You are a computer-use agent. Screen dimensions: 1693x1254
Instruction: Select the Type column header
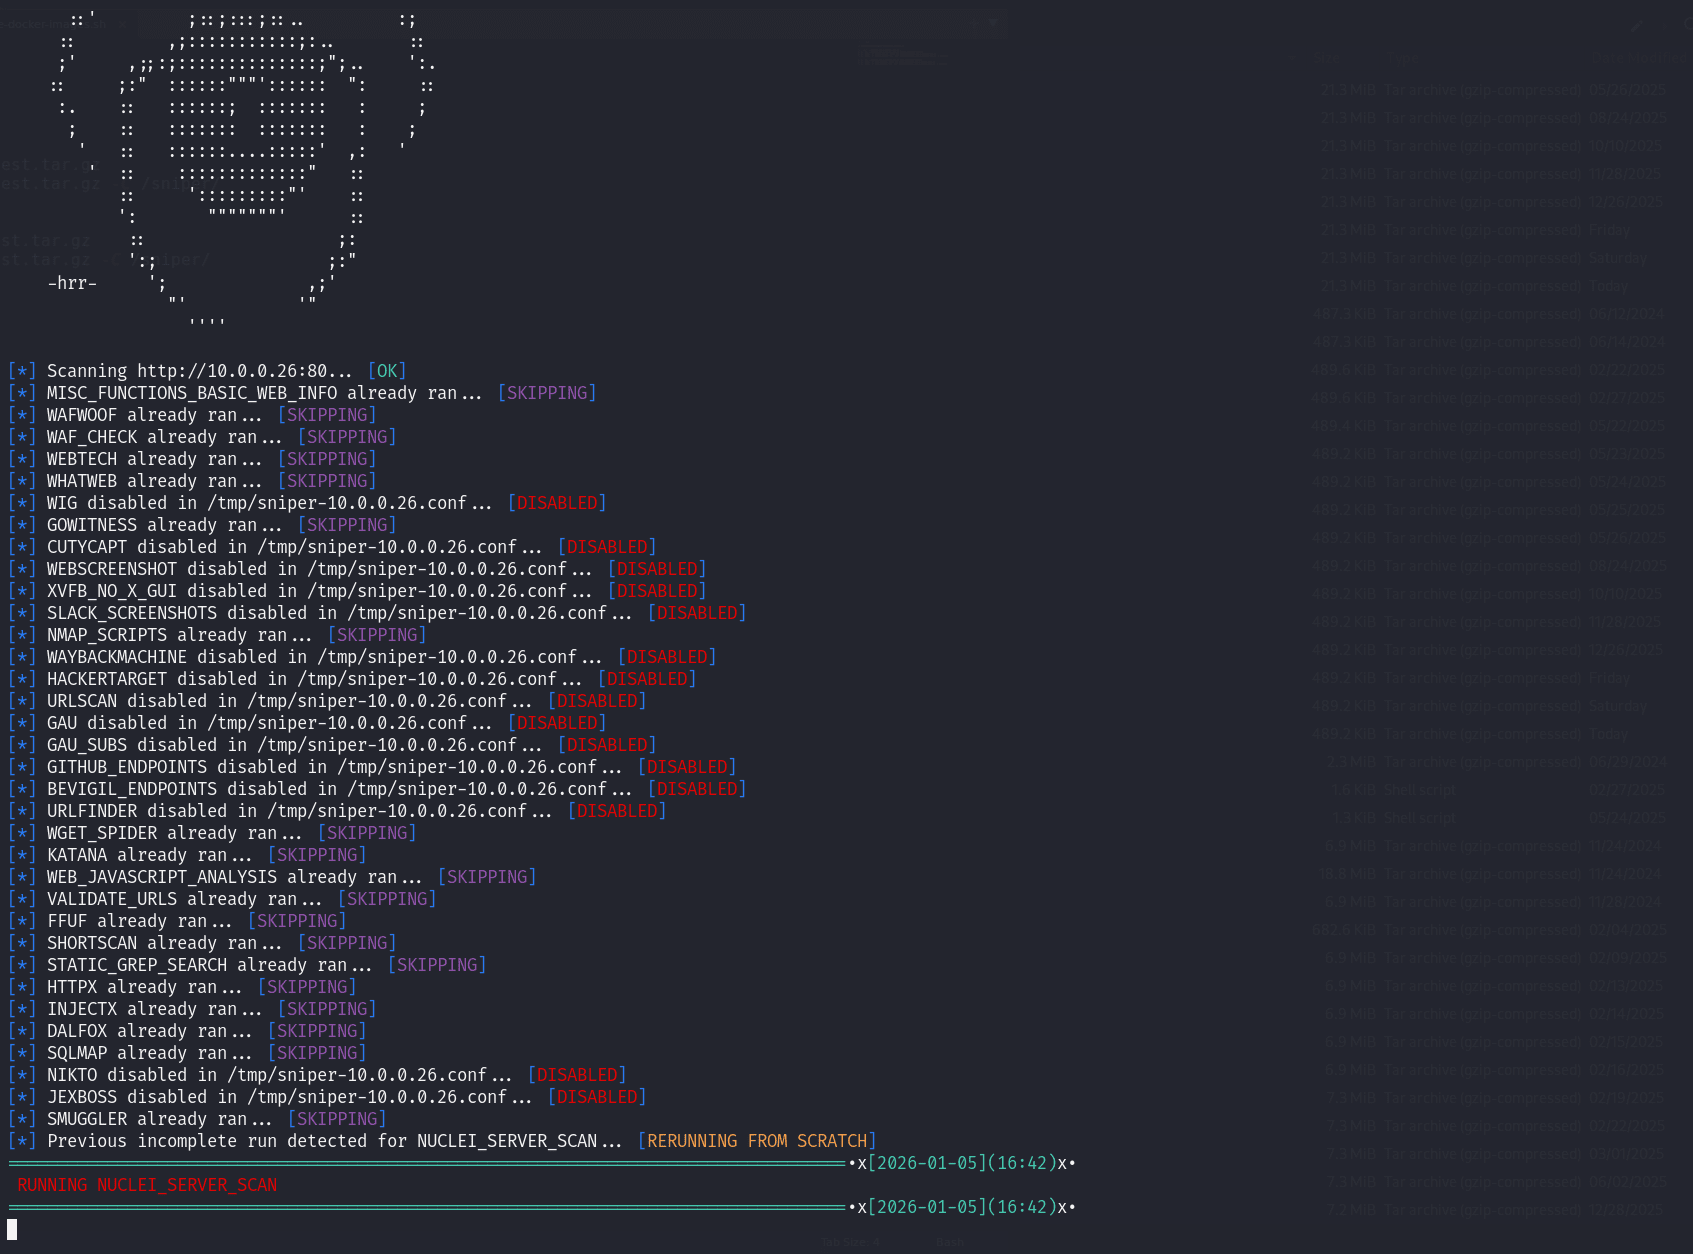tap(1403, 58)
